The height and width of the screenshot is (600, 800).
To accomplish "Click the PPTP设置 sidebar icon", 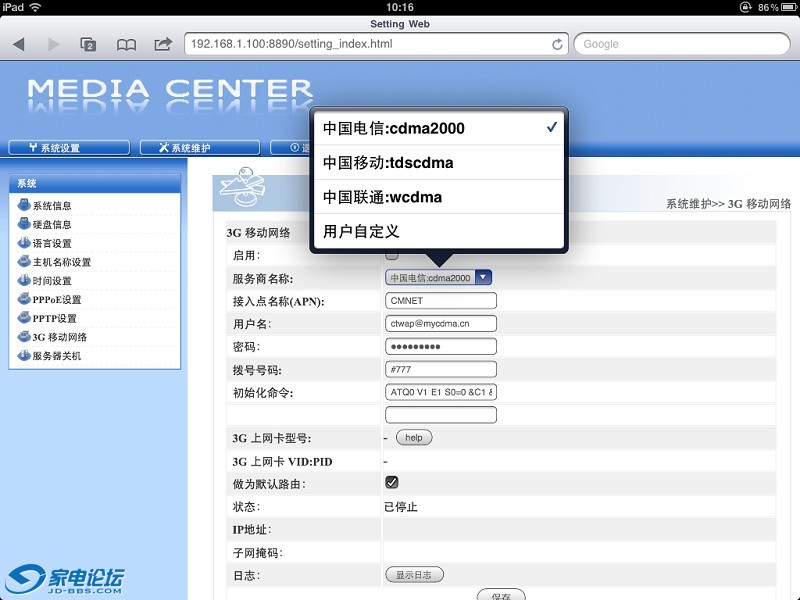I will (24, 317).
